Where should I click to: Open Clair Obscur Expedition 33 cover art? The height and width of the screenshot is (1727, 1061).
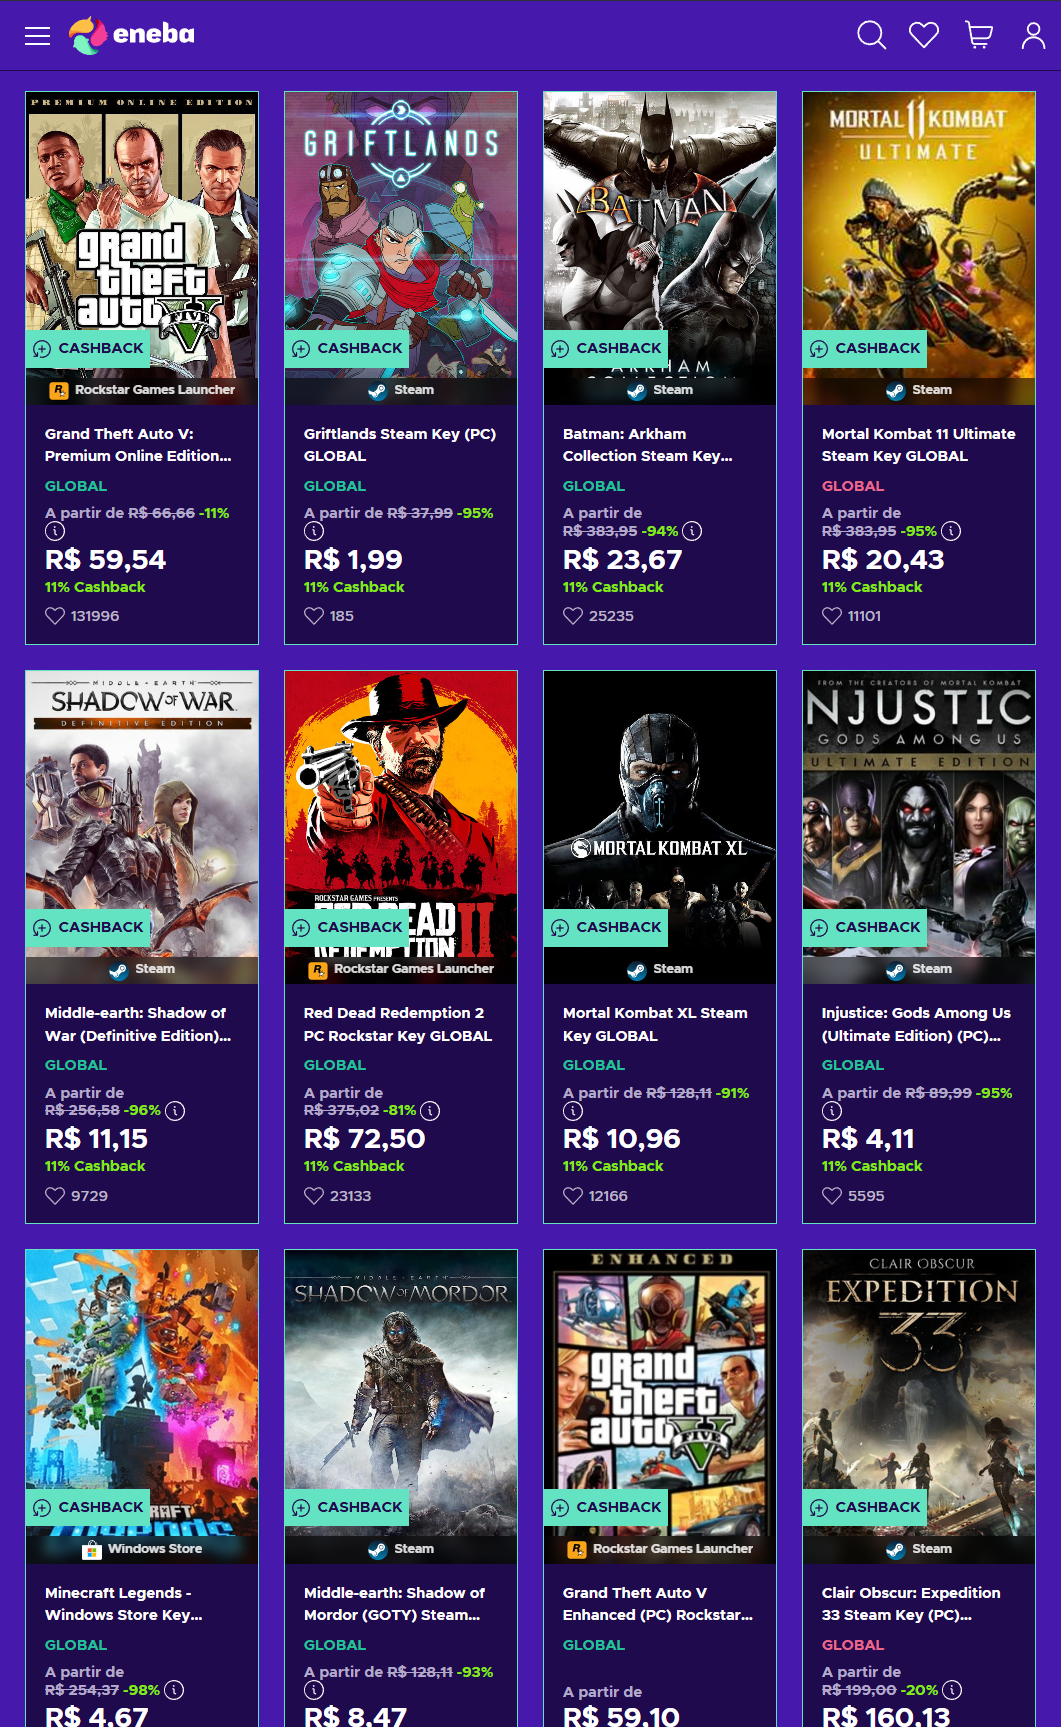click(x=919, y=1380)
